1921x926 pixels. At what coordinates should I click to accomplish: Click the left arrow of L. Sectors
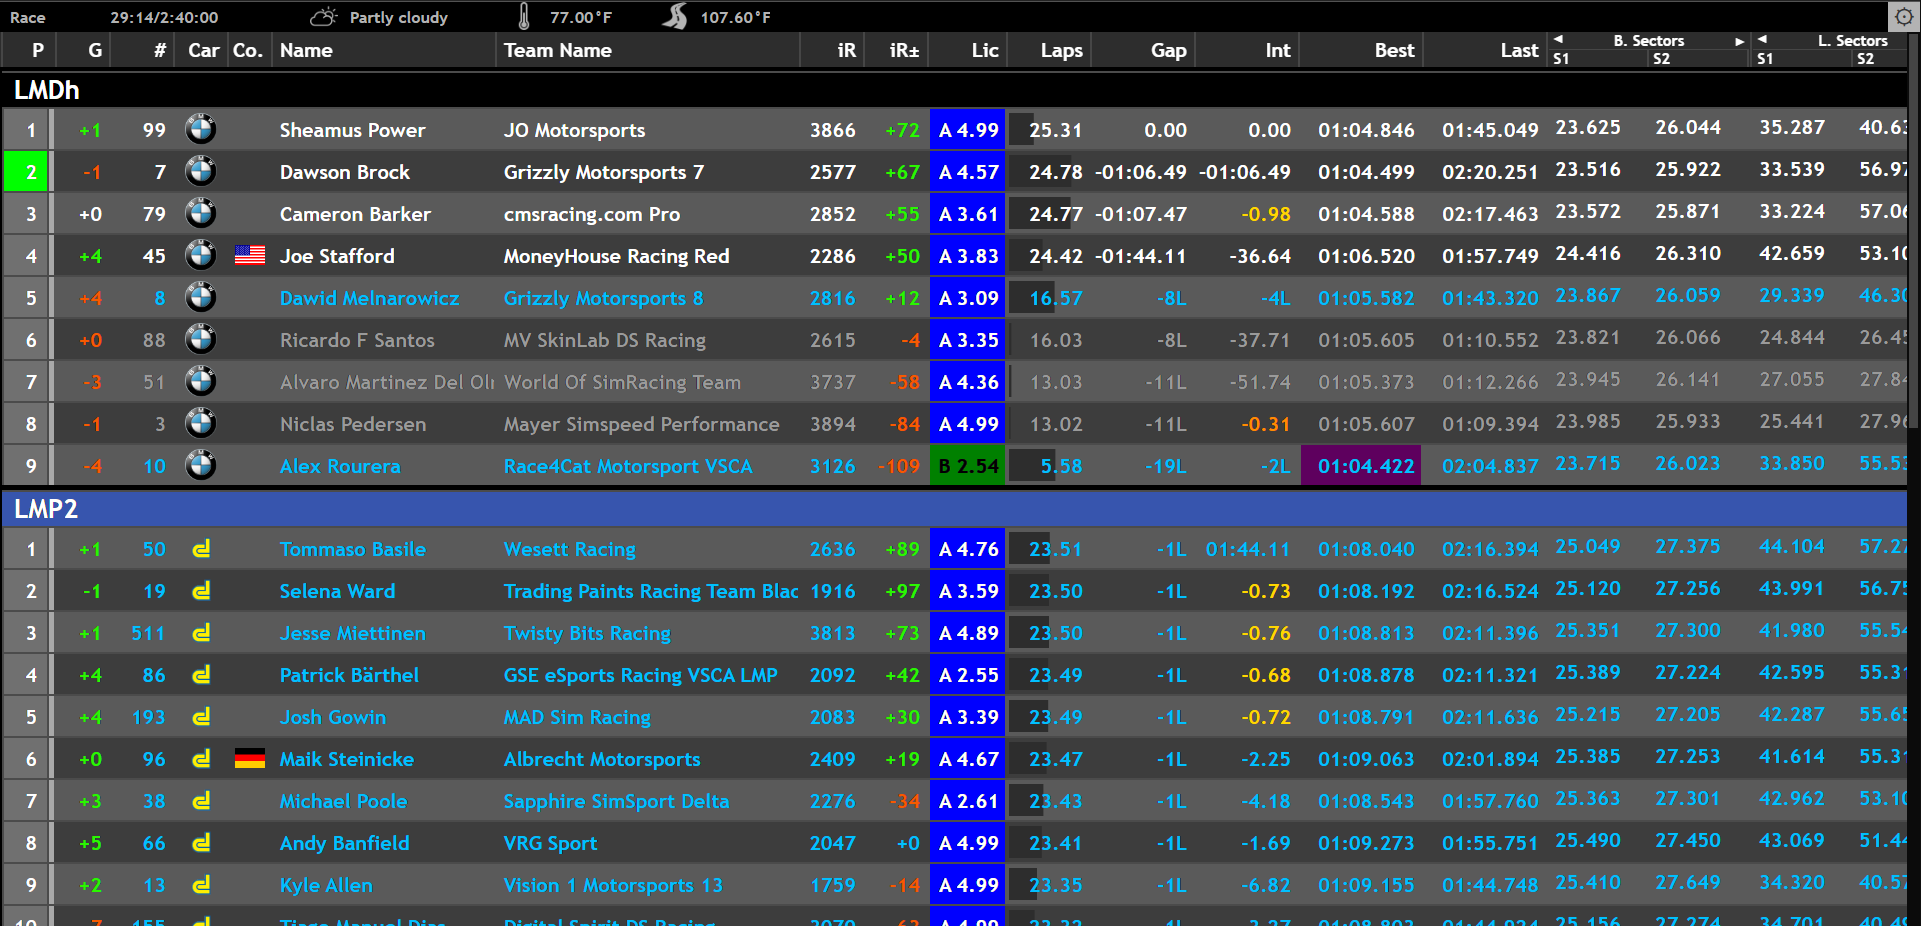tap(1762, 40)
